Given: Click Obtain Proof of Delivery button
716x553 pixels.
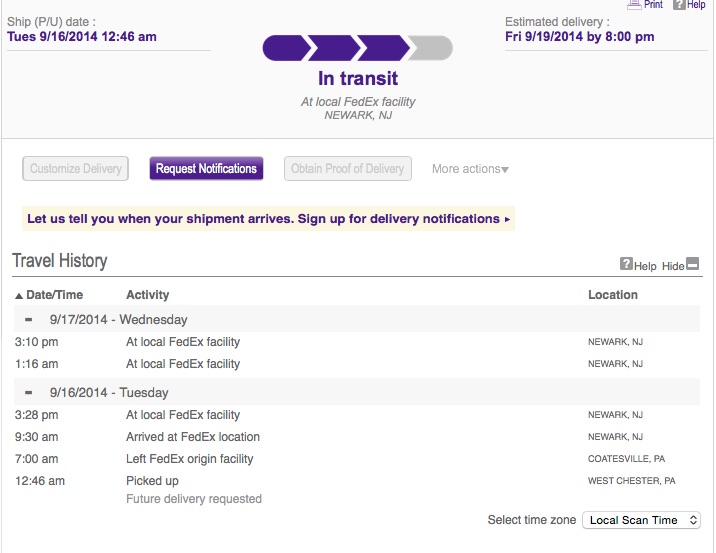Looking at the screenshot, I should (347, 169).
